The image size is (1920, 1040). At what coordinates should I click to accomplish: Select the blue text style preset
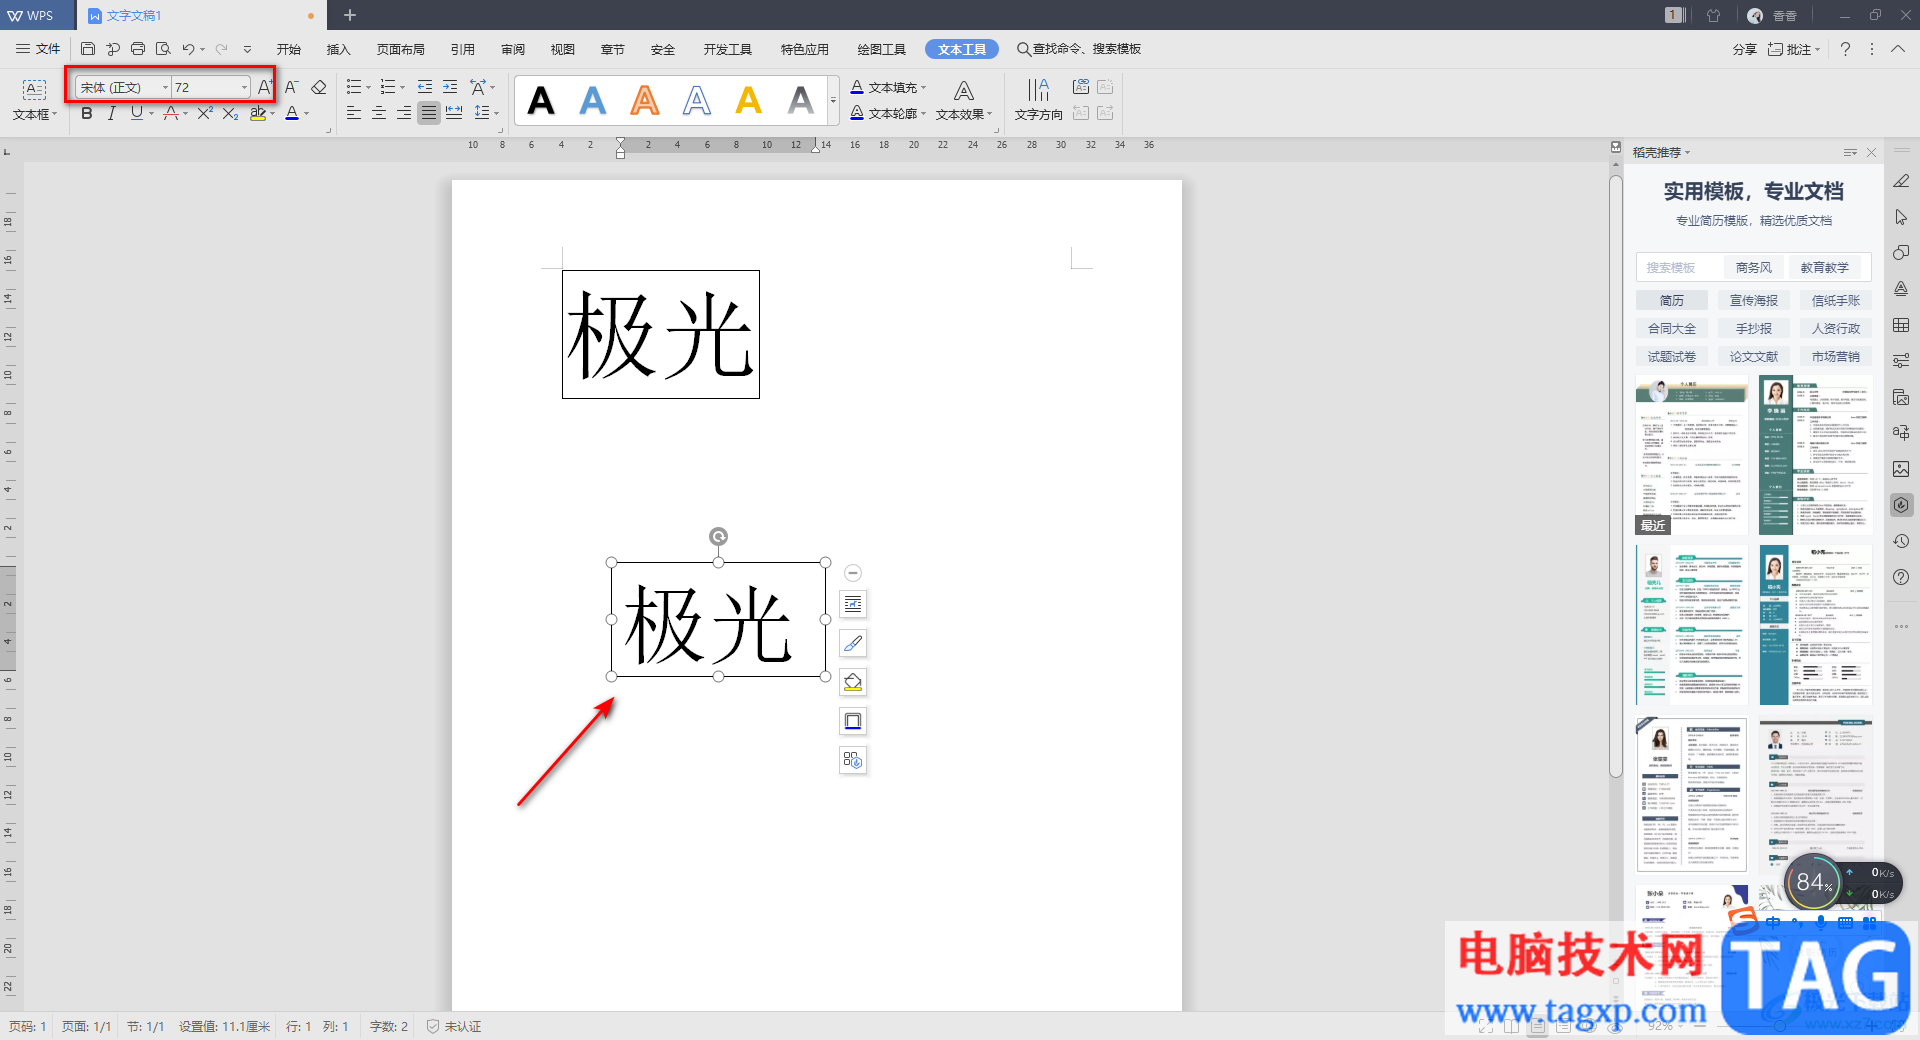click(x=593, y=100)
